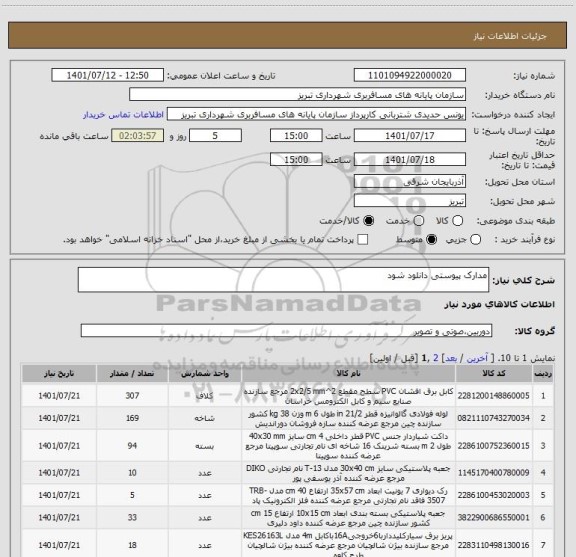Viewport: 576px width, 557px height.
Task: Click the remaining time countdown 02:03:57
Action: coord(138,136)
